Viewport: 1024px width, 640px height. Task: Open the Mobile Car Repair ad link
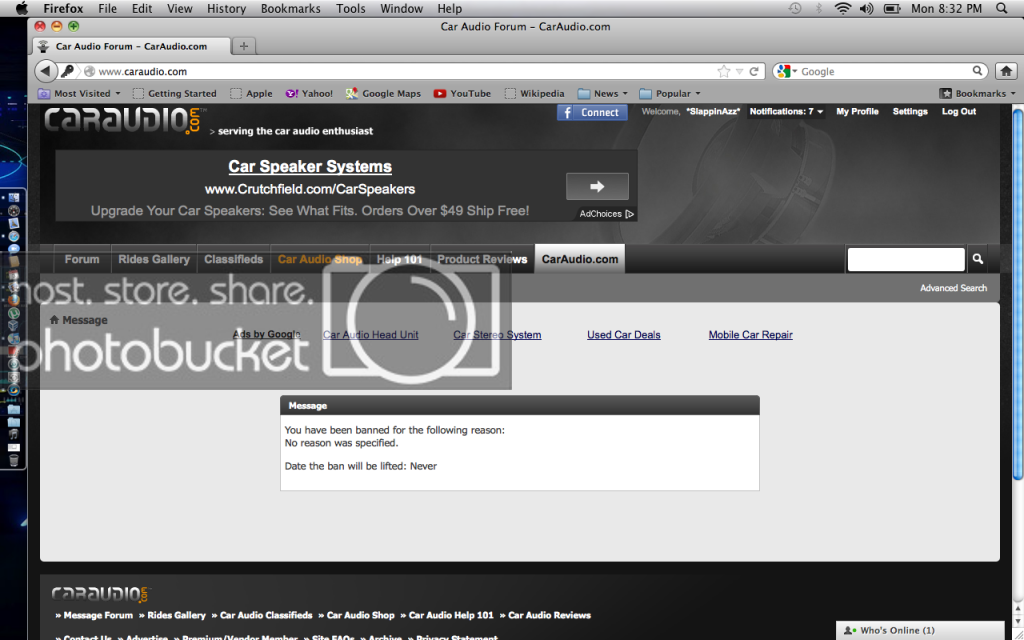tap(750, 335)
